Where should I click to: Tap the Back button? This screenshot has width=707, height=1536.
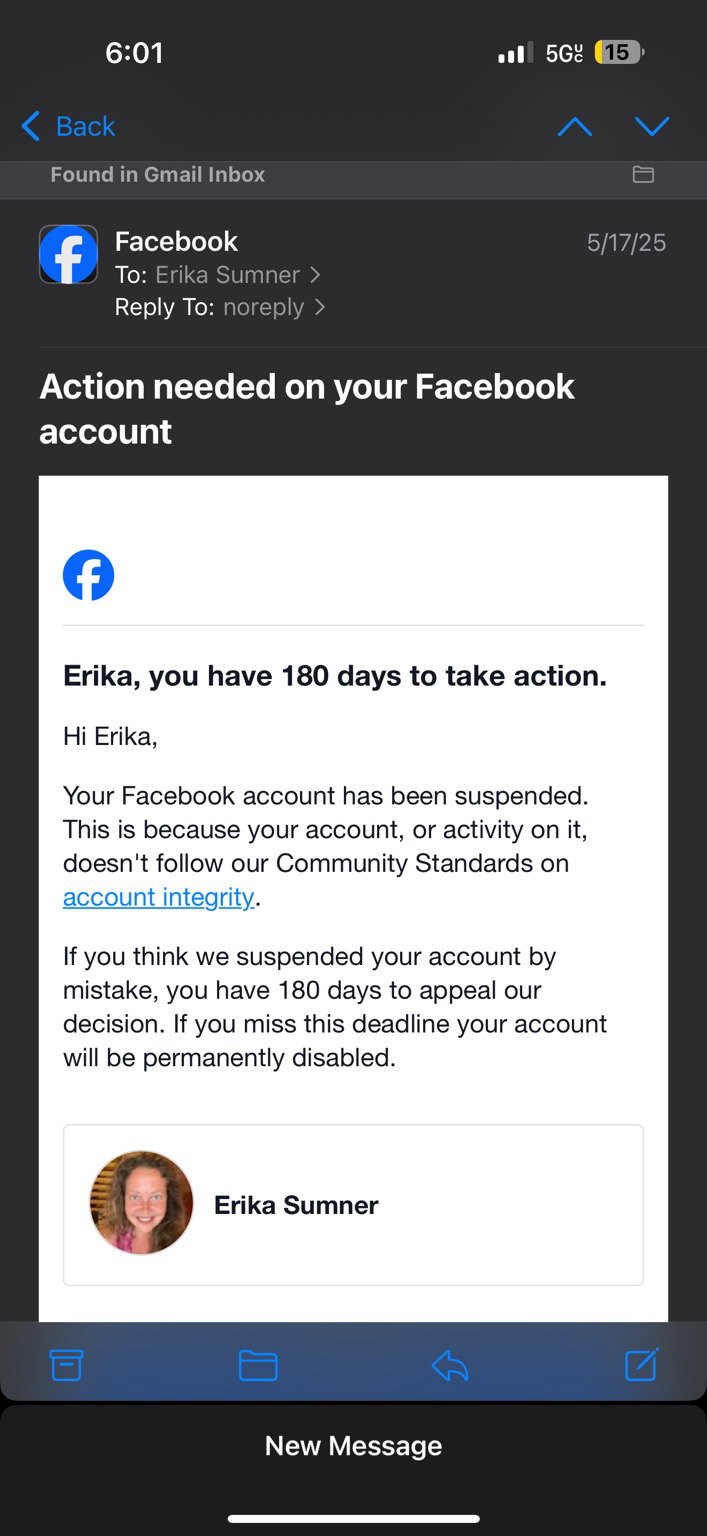[x=68, y=126]
